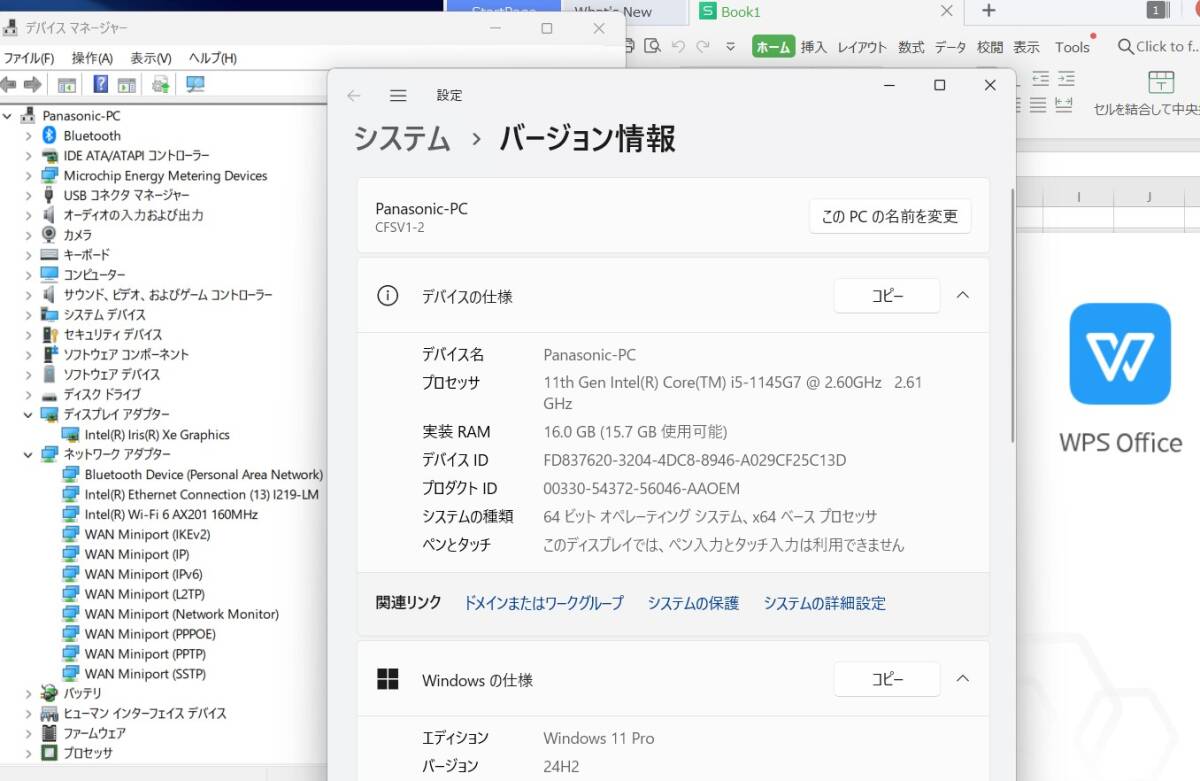The image size is (1200, 781).
Task: Open システムの詳細設定 link
Action: [825, 603]
